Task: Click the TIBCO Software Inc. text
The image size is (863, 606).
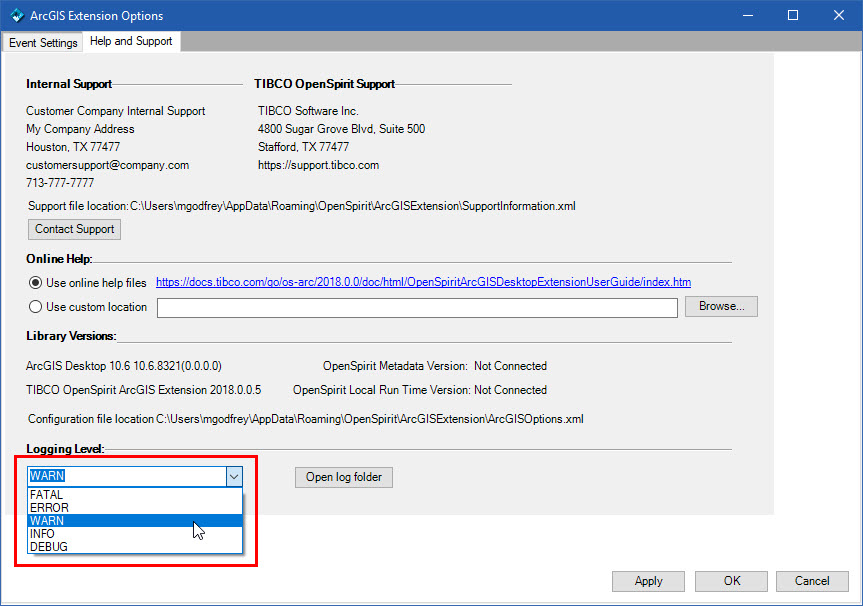Action: click(x=308, y=111)
